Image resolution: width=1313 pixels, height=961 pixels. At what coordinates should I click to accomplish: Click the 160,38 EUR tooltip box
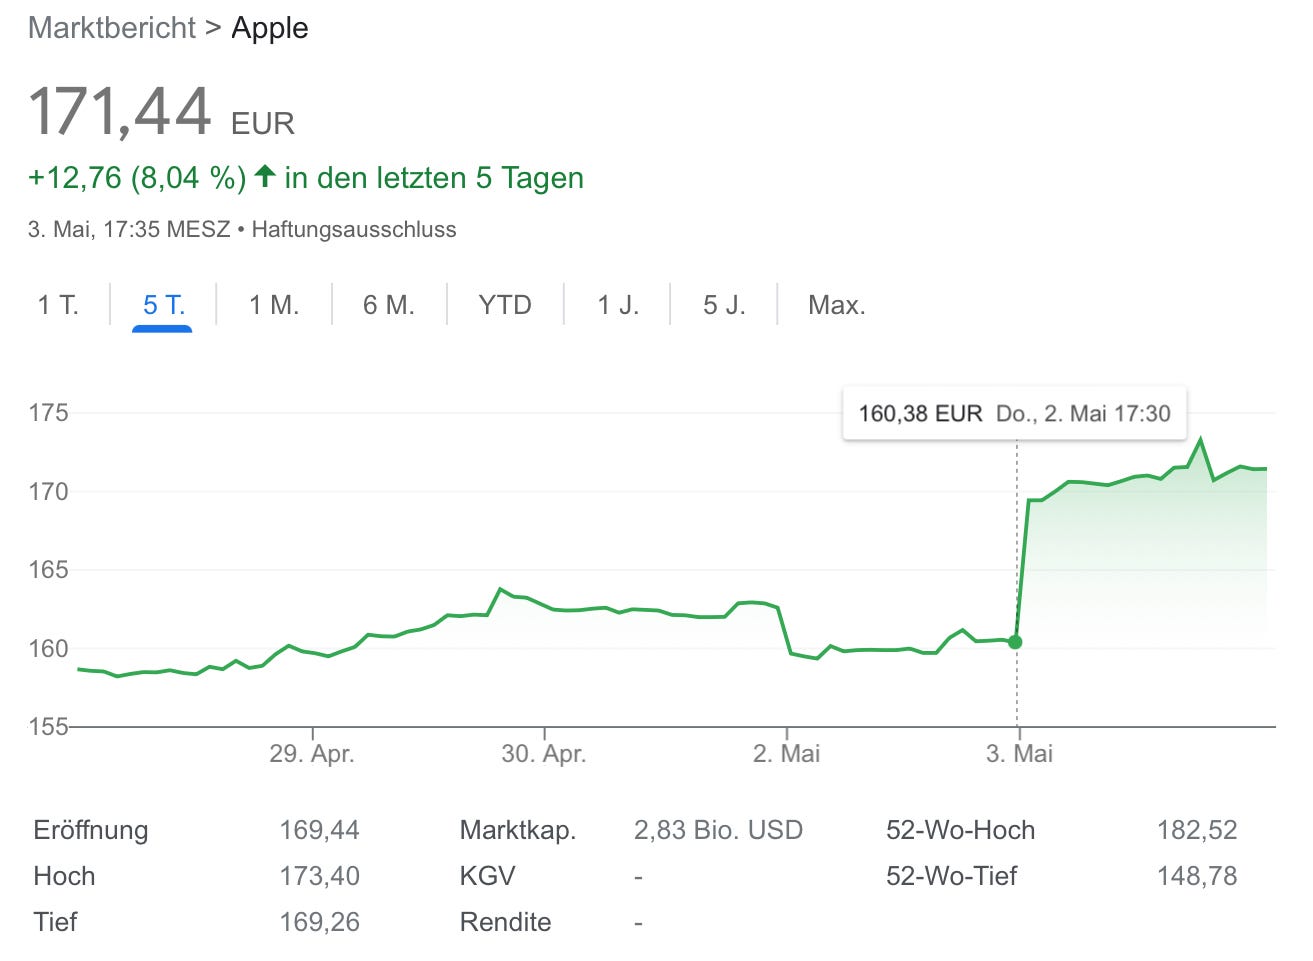coord(1015,413)
